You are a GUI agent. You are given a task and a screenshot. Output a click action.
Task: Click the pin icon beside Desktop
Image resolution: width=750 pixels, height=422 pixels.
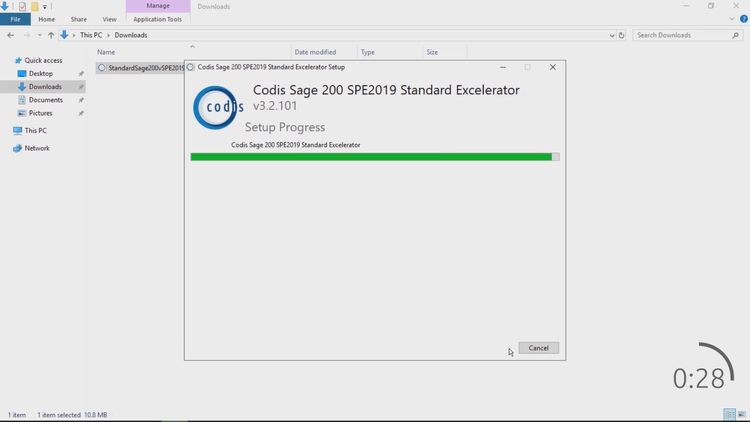tap(81, 74)
